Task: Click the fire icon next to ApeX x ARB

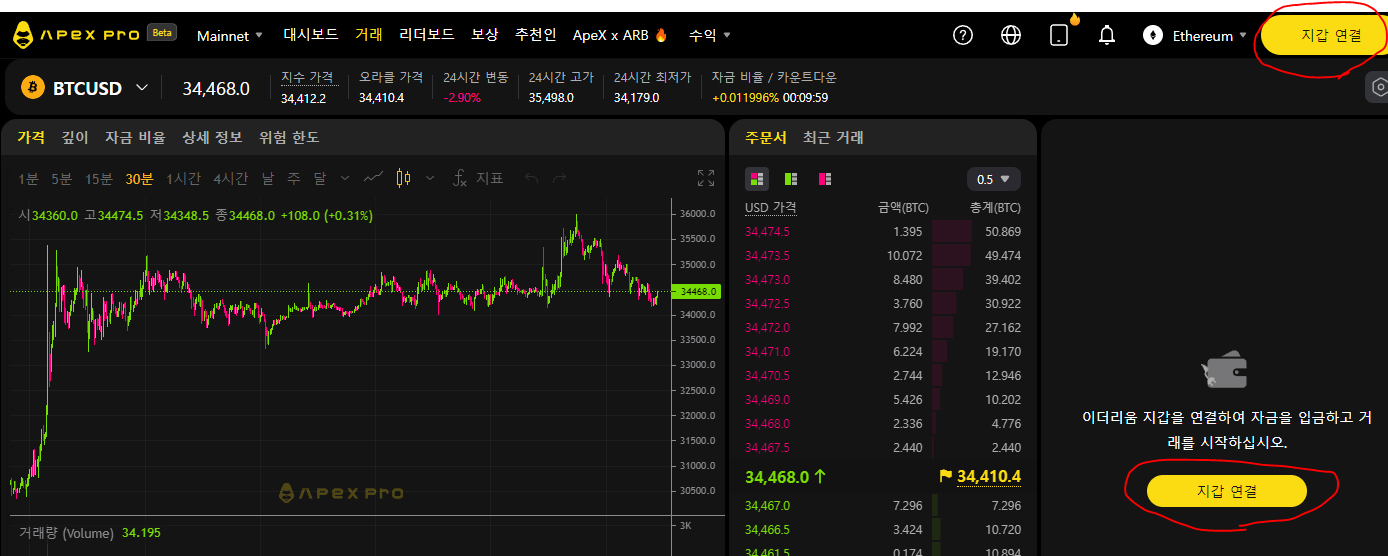Action: (x=660, y=35)
